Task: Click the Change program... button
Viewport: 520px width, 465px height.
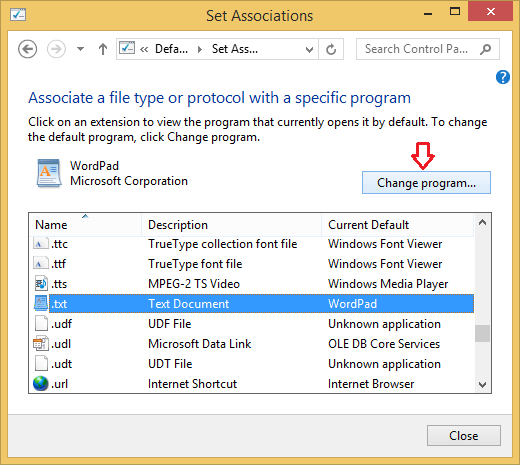Action: pos(426,183)
